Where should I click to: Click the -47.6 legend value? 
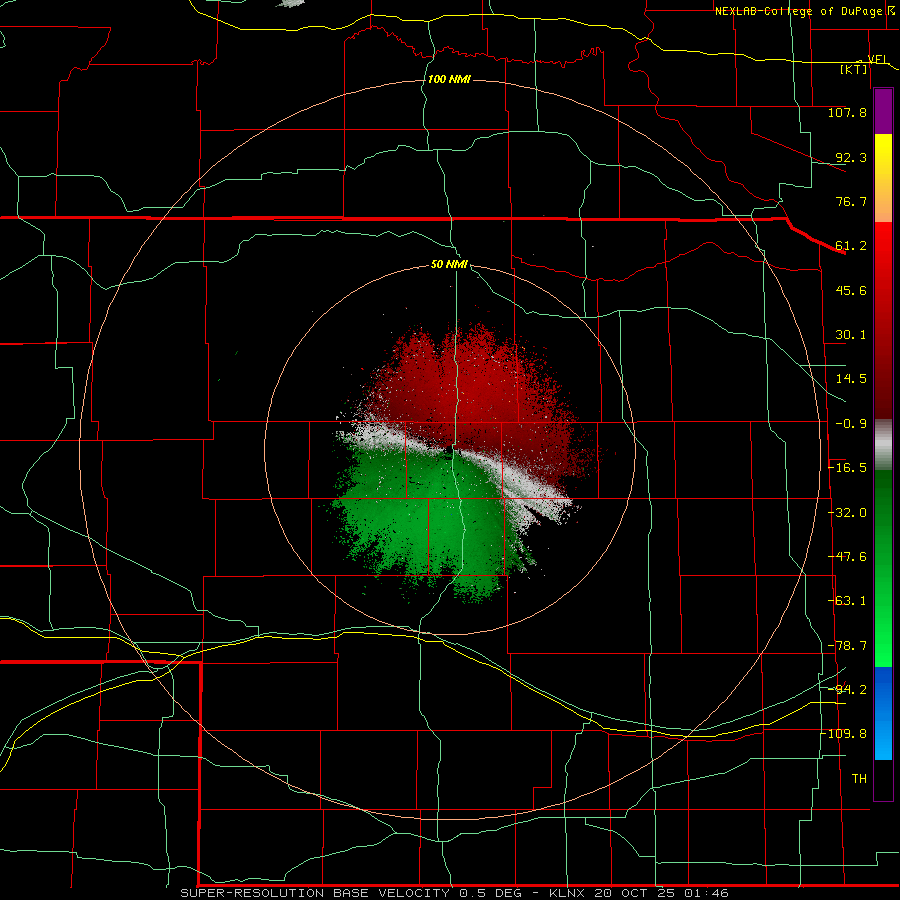click(847, 557)
